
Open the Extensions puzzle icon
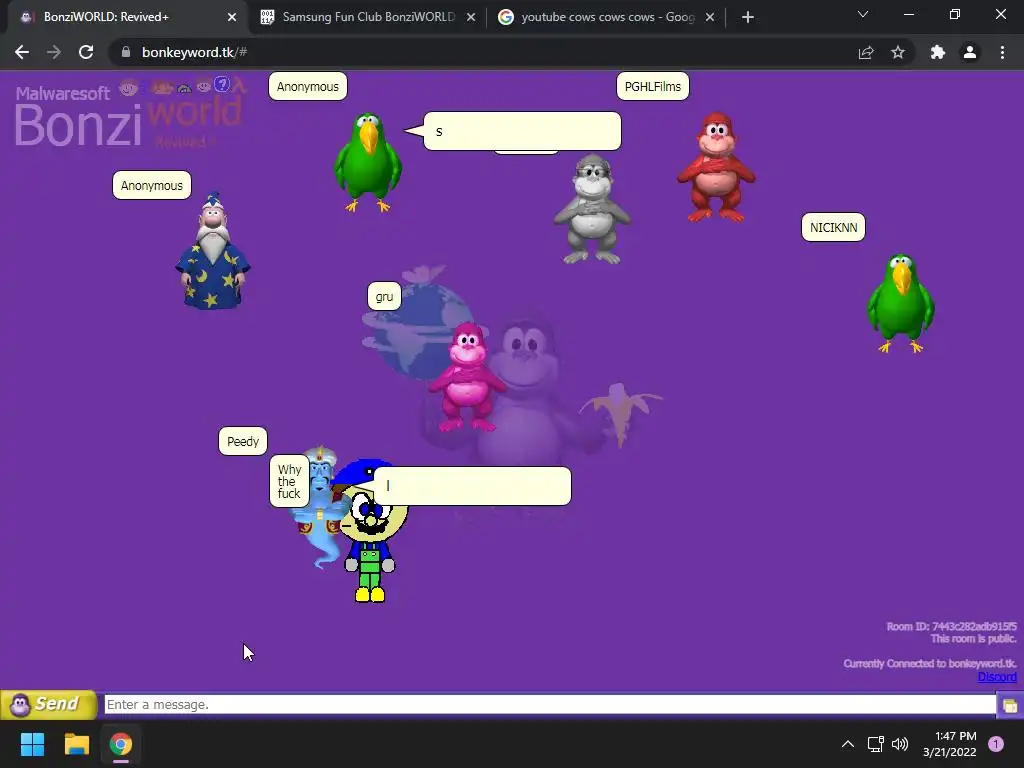[x=938, y=52]
